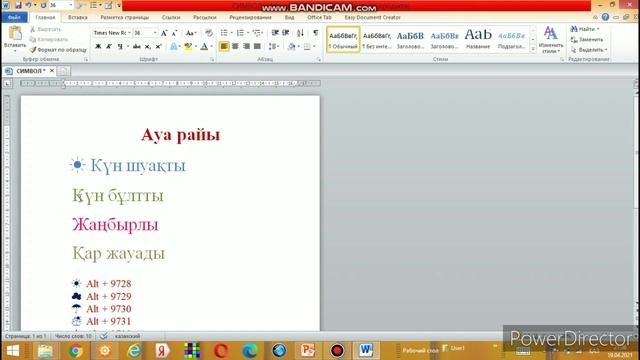
Task: Select align left paragraph button
Action: pyautogui.click(x=224, y=47)
